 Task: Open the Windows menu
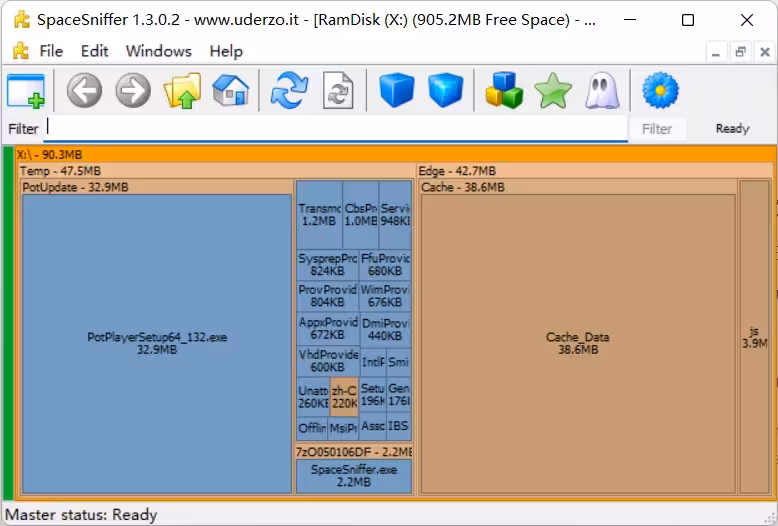[158, 51]
